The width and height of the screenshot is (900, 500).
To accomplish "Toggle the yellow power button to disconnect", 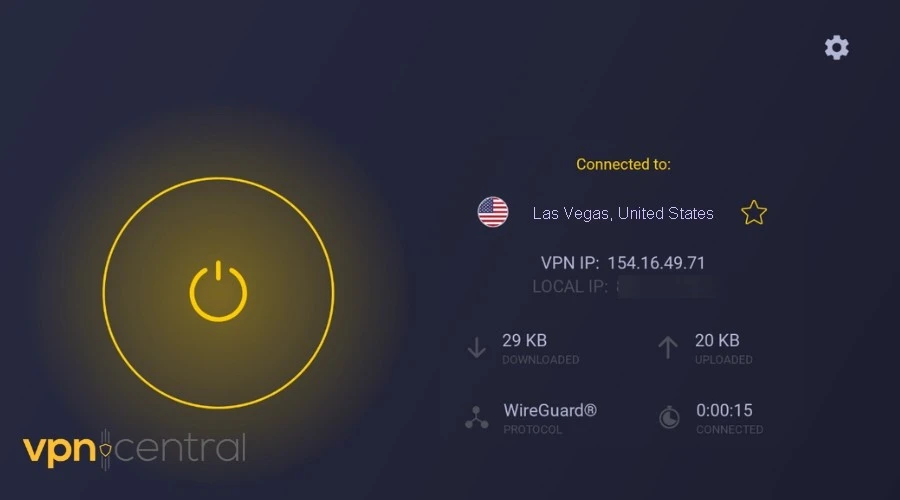I will 218,291.
